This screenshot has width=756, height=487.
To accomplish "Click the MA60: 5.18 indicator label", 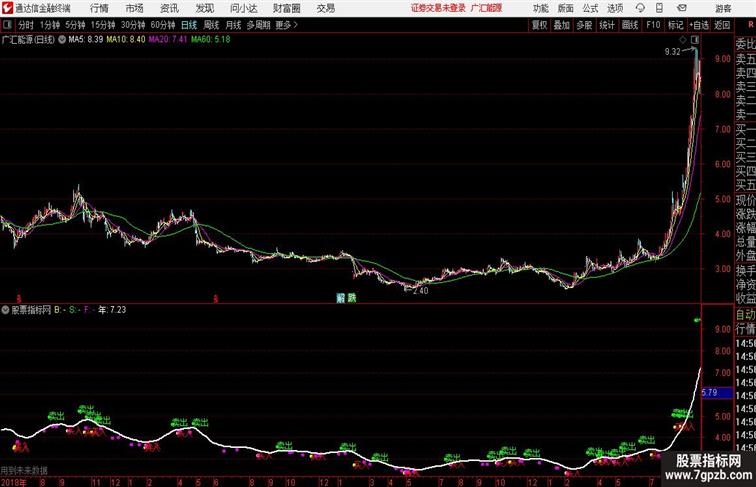I will pyautogui.click(x=211, y=40).
